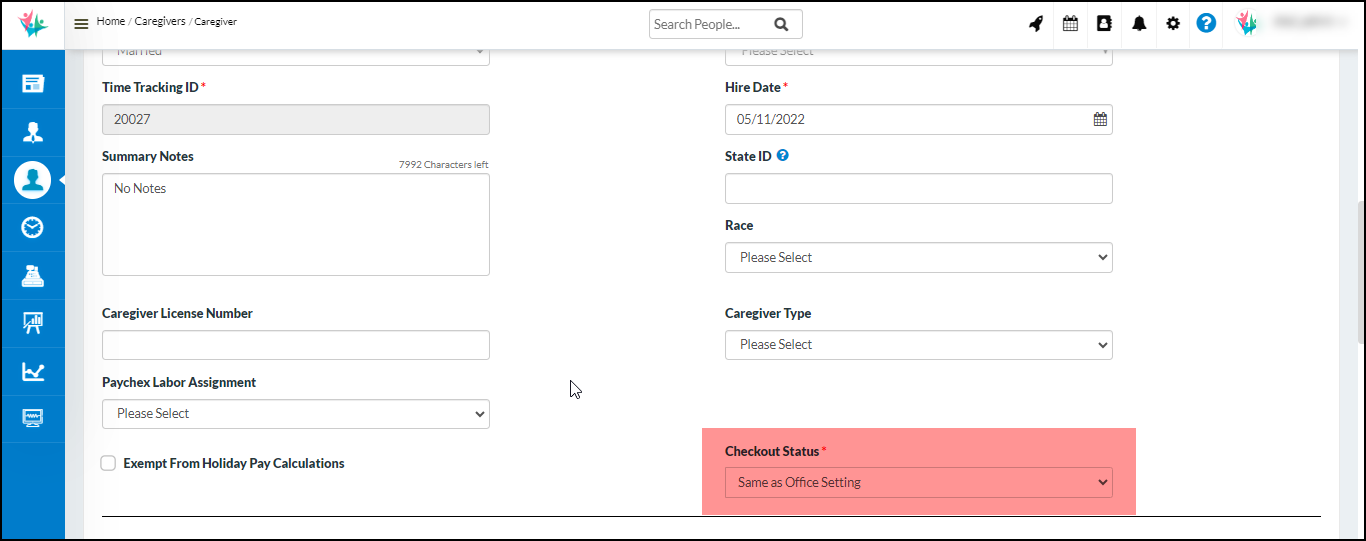1366x541 pixels.
Task: Open the Caregiver Type dropdown
Action: click(918, 344)
